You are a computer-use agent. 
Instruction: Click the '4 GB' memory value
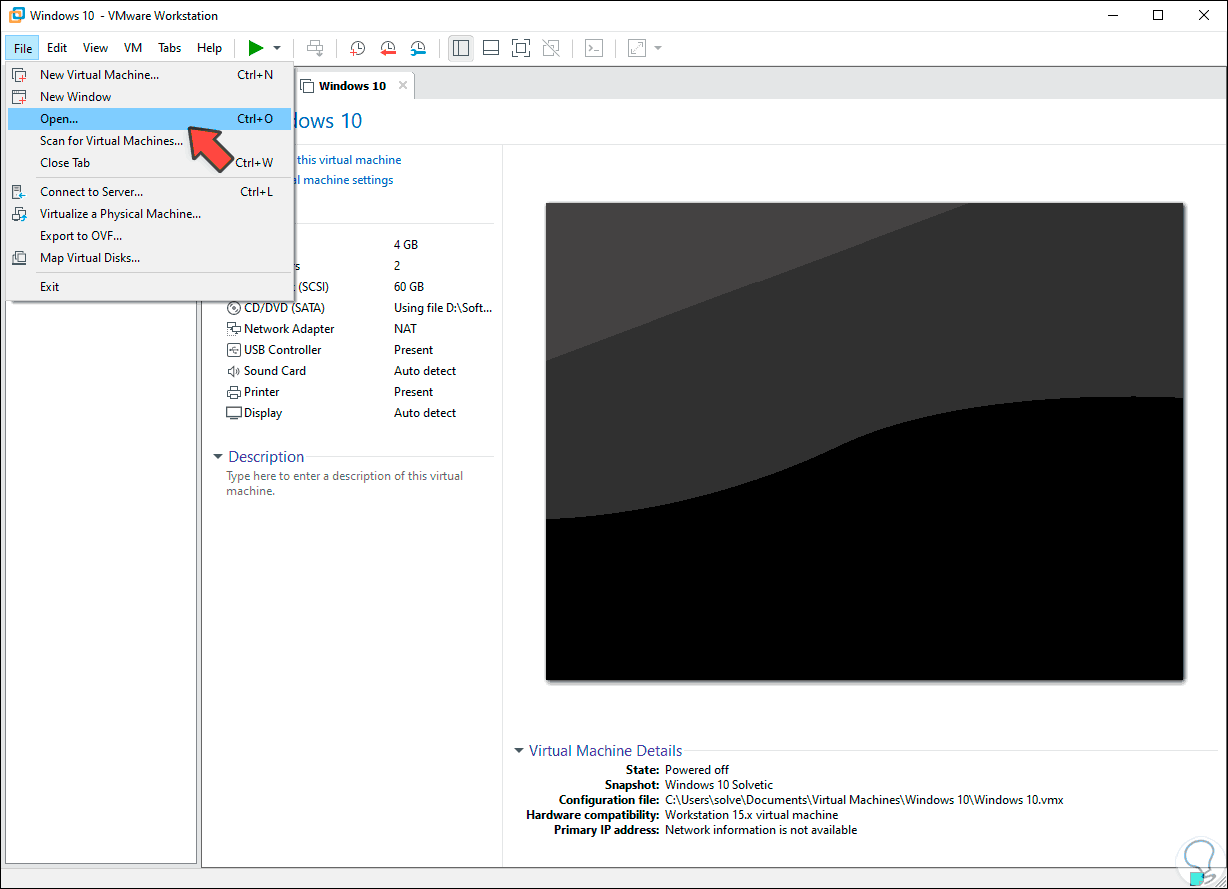pyautogui.click(x=406, y=245)
